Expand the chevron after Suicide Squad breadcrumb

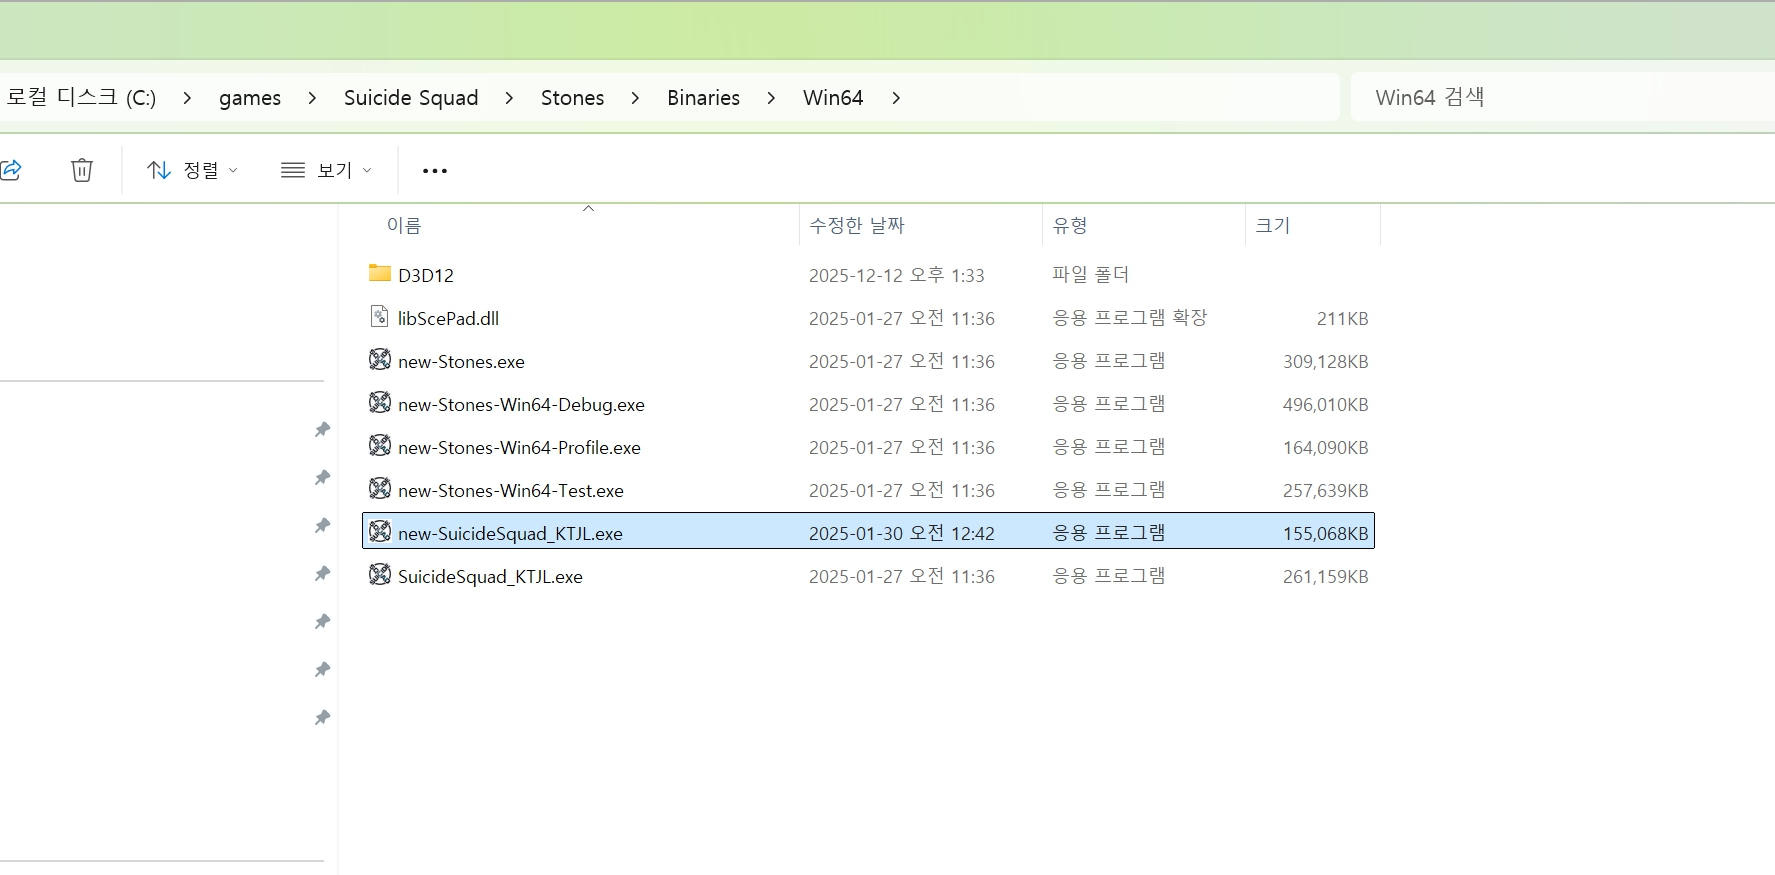[509, 98]
